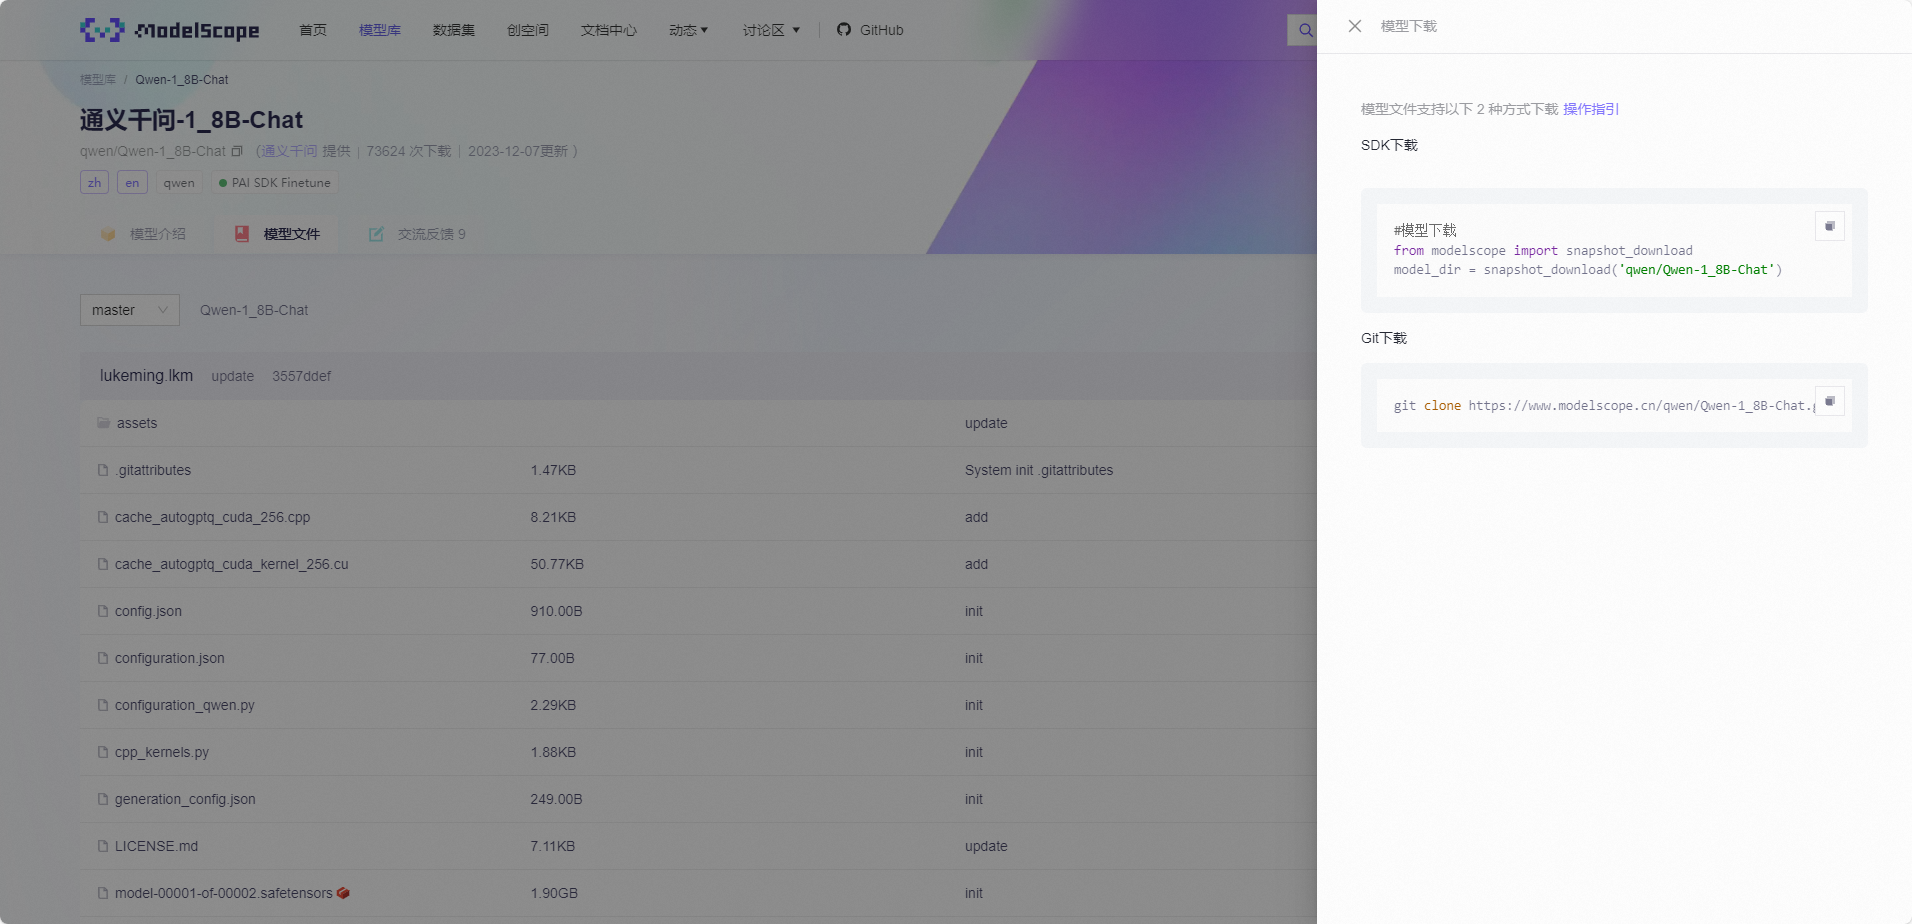
Task: Click the Git下载 heading
Action: tap(1384, 338)
